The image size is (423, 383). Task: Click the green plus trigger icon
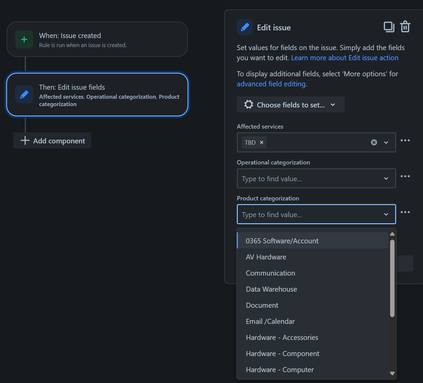point(24,39)
